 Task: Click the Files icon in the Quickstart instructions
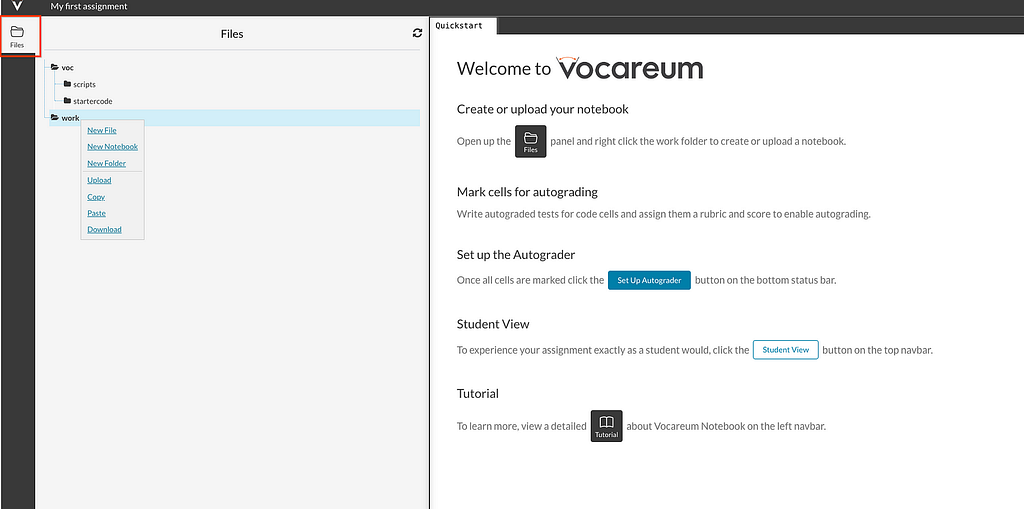(x=530, y=141)
